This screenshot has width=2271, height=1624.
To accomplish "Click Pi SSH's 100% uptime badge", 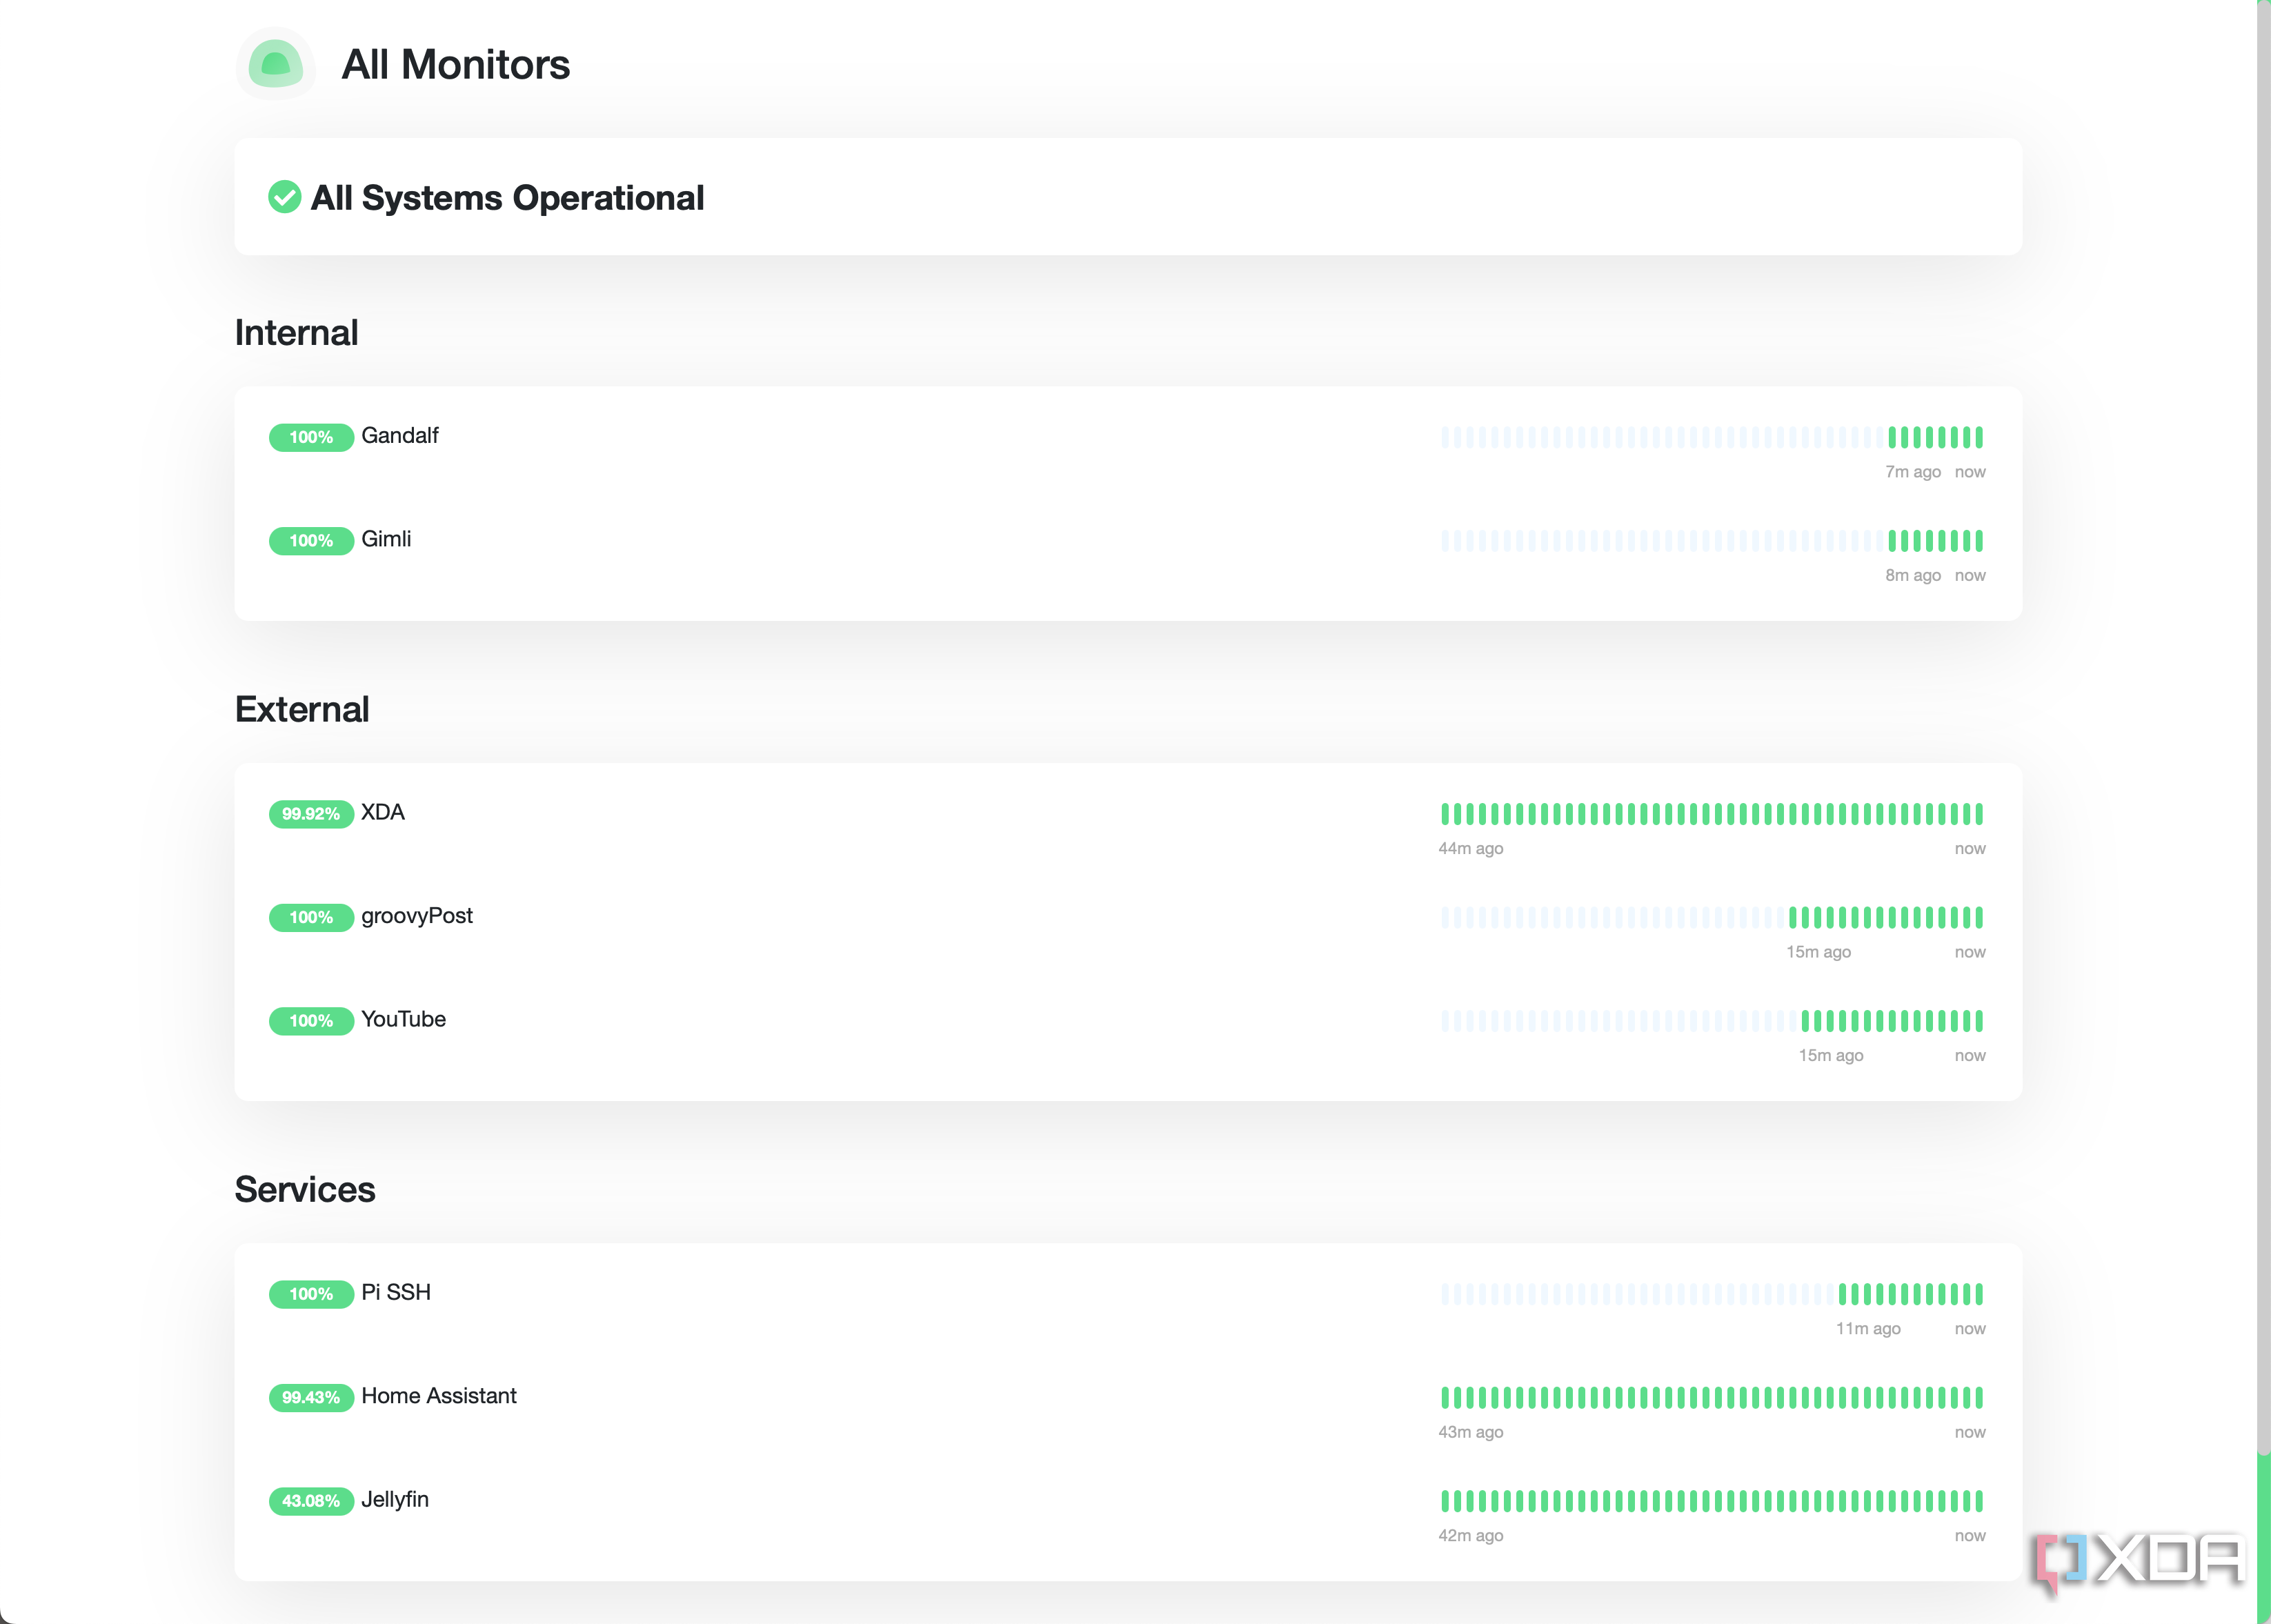I will pos(311,1294).
